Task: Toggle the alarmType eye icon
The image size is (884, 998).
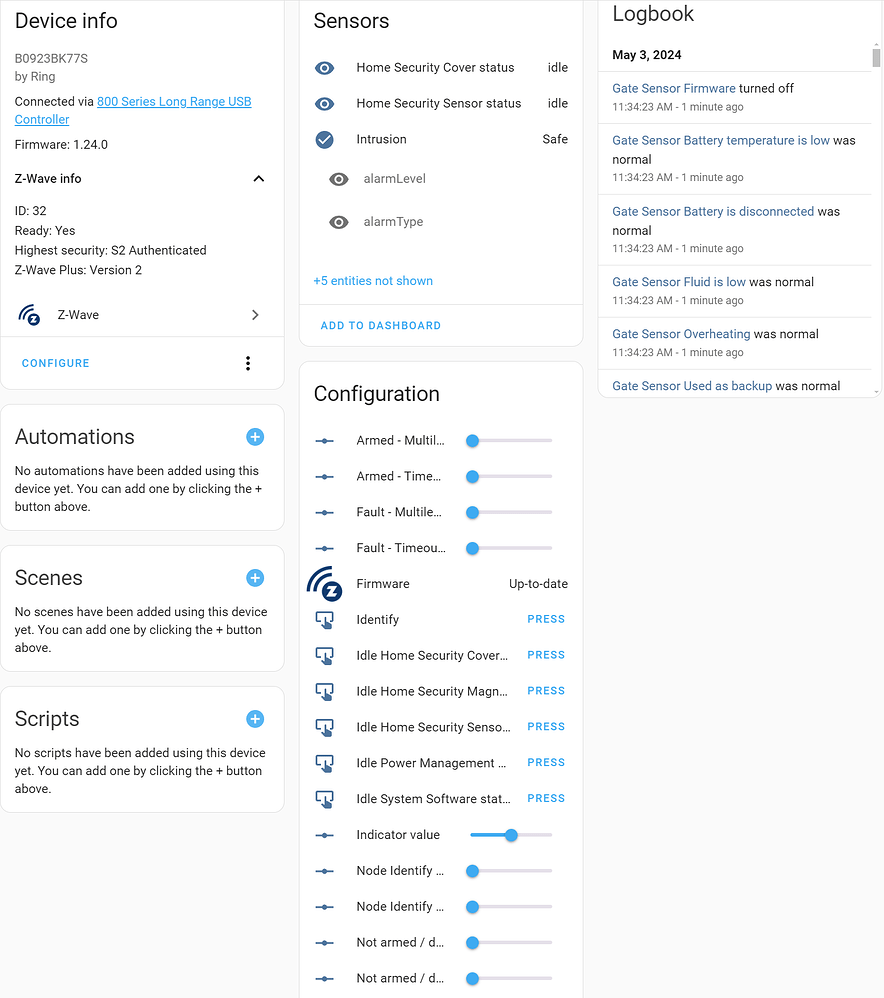Action: (338, 221)
